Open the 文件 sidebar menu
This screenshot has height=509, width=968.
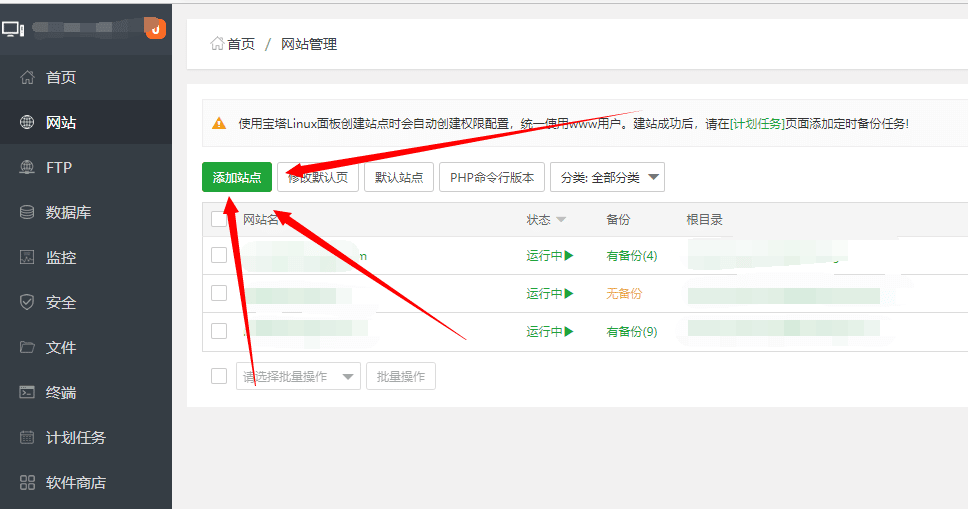[x=86, y=347]
